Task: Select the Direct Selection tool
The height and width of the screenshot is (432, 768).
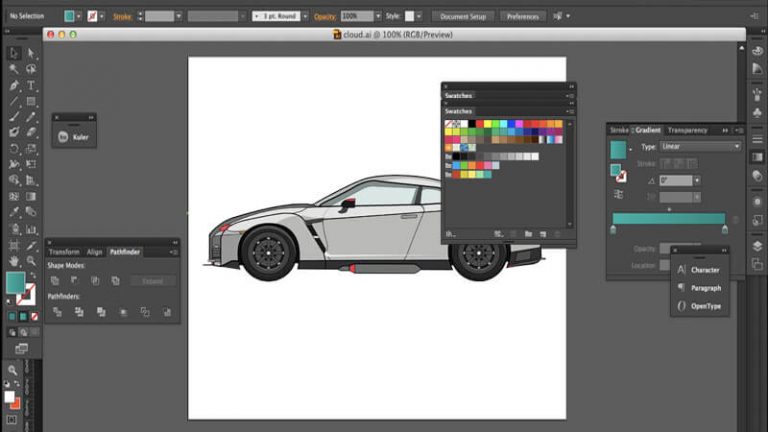Action: pyautogui.click(x=31, y=52)
